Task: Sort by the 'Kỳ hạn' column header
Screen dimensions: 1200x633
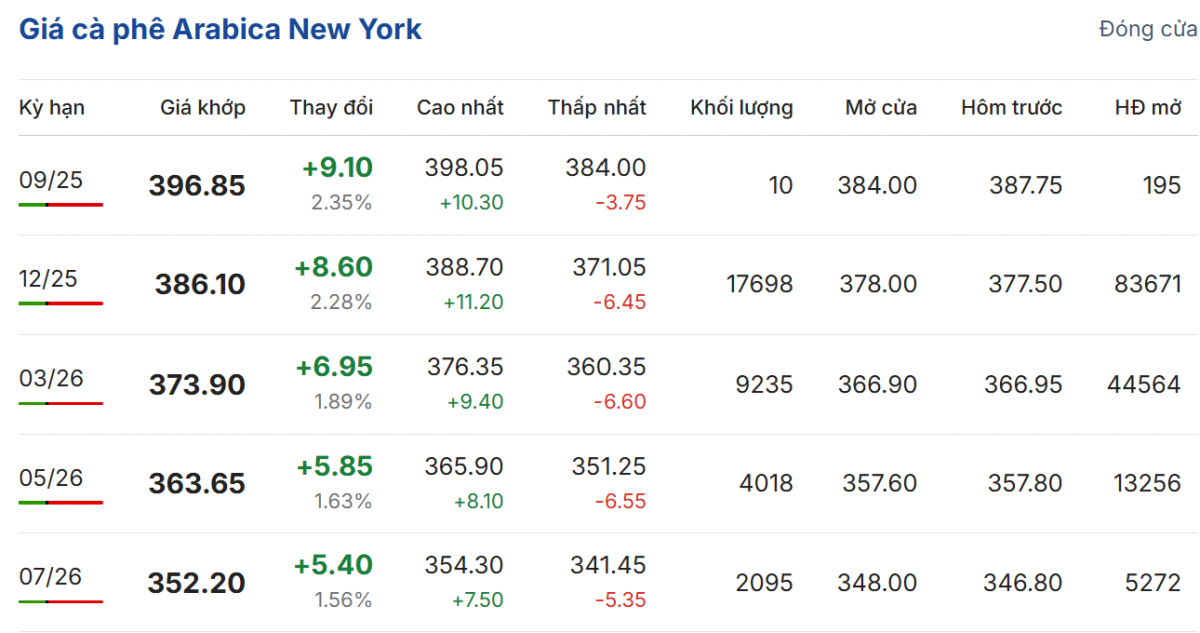Action: tap(52, 108)
